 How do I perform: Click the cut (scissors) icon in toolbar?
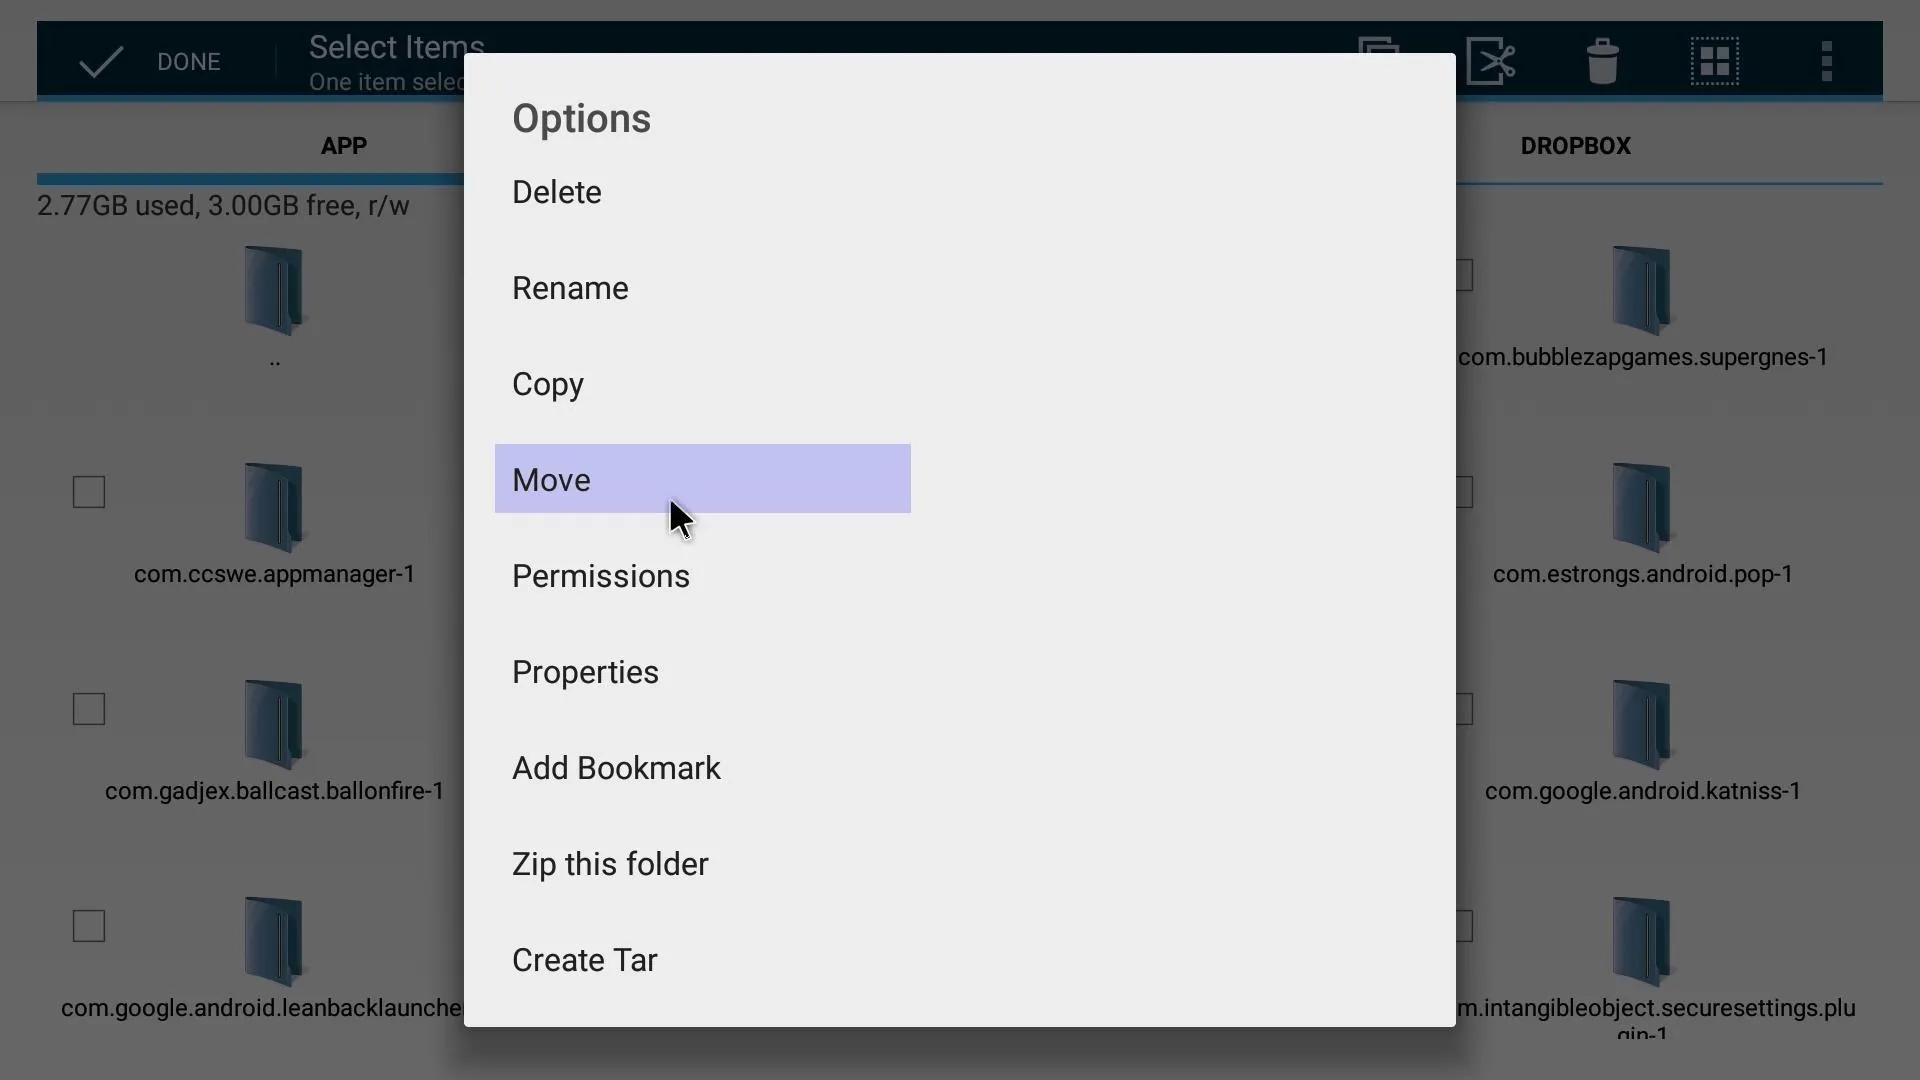1491,61
